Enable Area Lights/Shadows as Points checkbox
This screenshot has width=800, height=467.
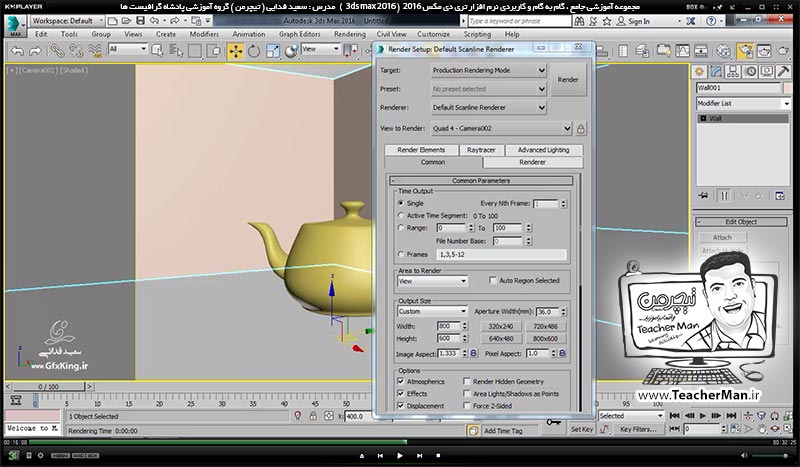click(466, 394)
